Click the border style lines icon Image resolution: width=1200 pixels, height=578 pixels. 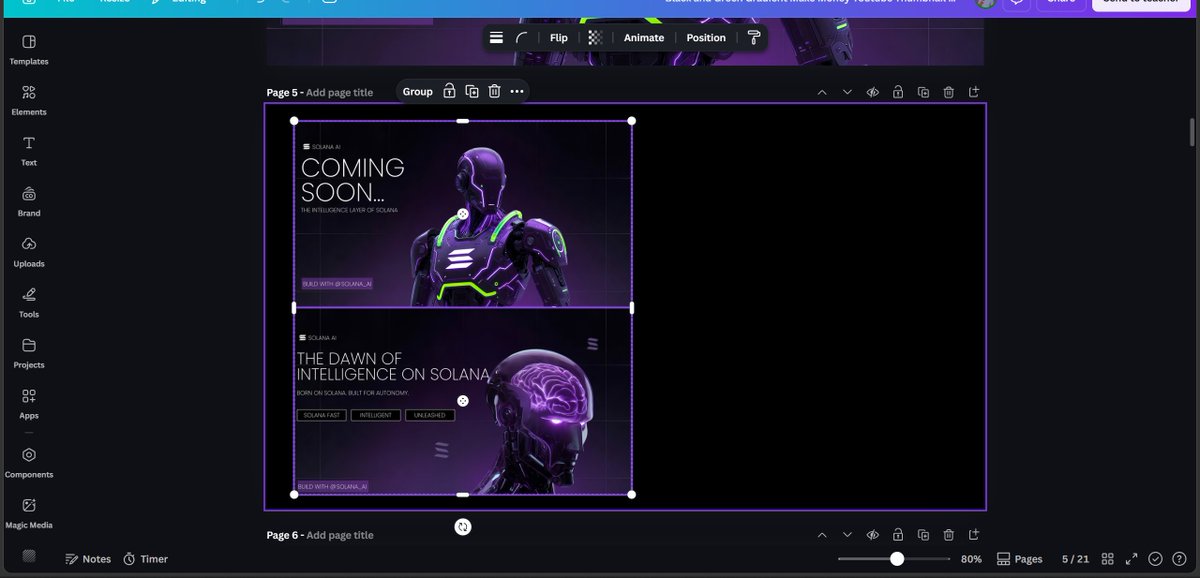pos(496,38)
